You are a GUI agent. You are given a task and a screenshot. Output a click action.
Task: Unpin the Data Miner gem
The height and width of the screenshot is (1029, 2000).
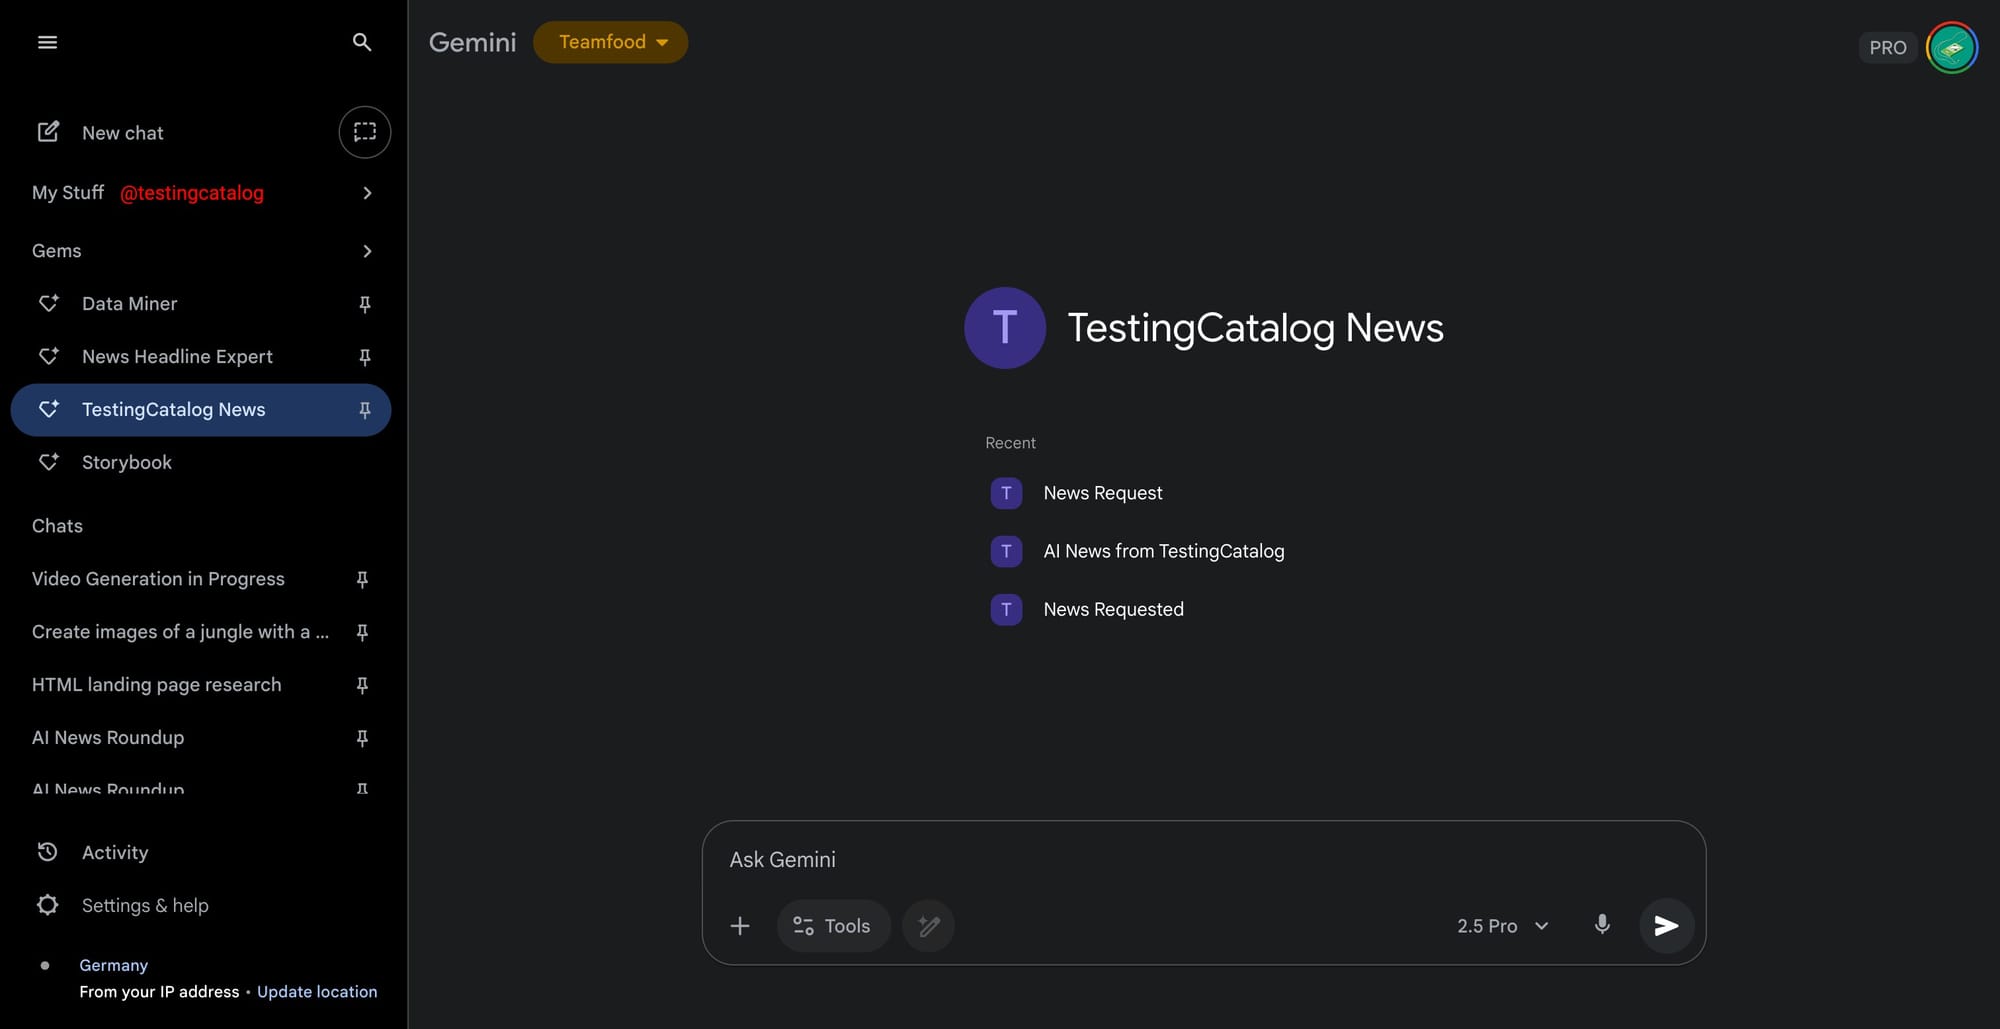click(365, 304)
